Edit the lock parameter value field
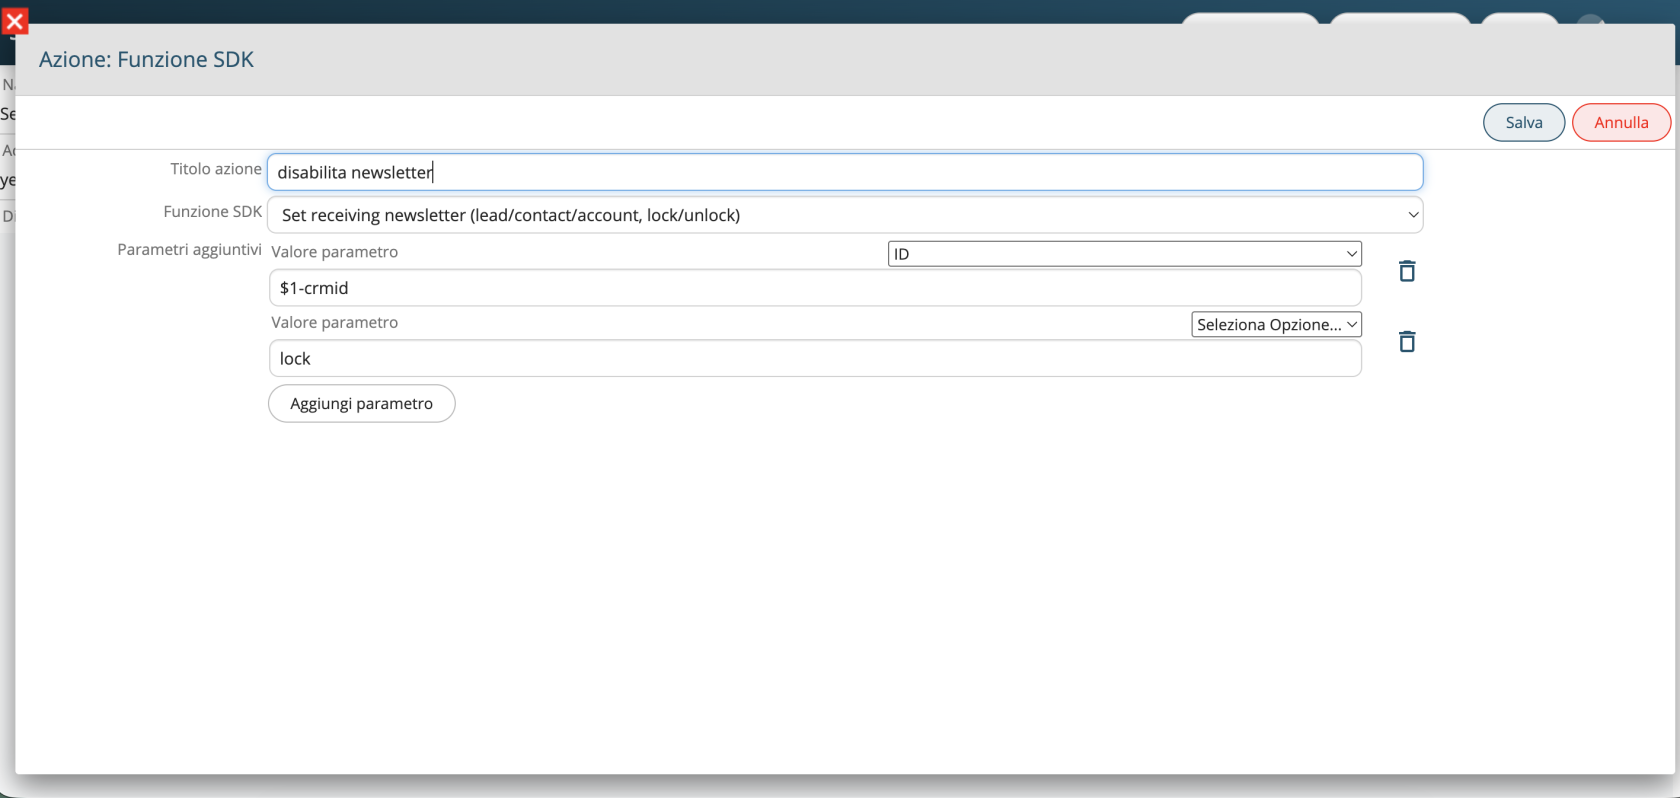Screen dimensions: 1680x798 point(815,358)
